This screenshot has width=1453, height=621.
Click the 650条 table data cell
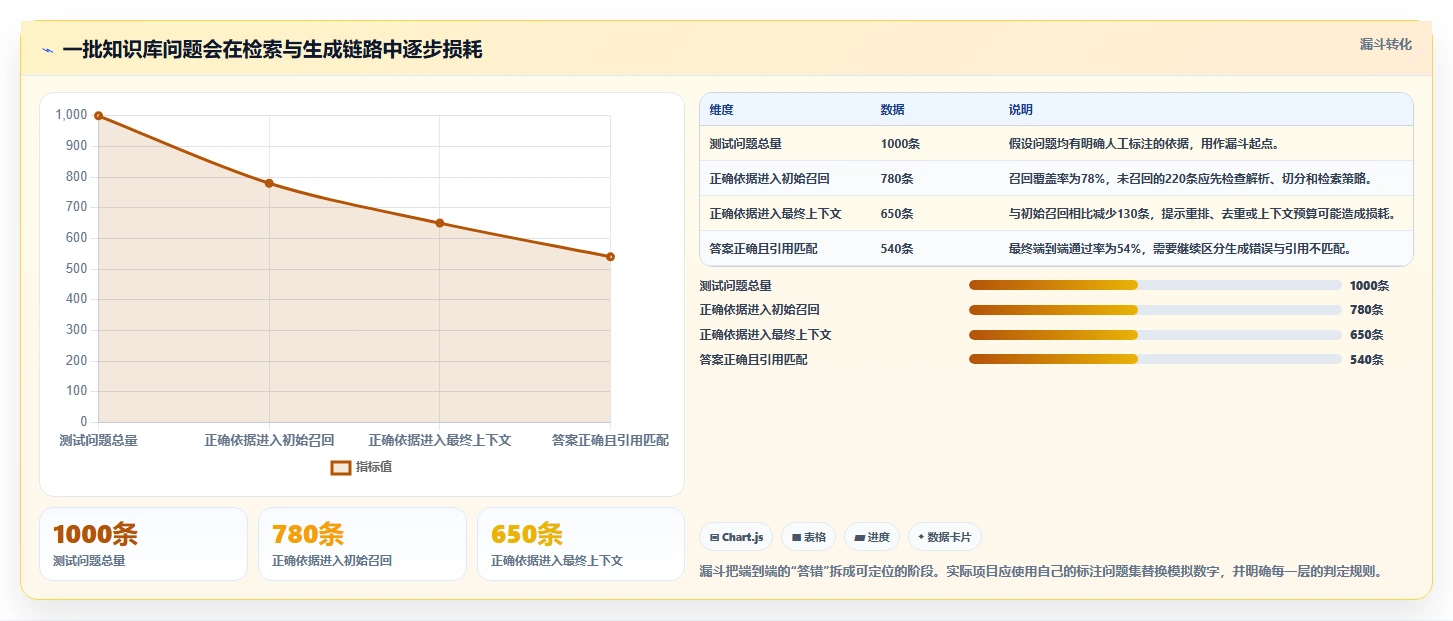pos(897,214)
